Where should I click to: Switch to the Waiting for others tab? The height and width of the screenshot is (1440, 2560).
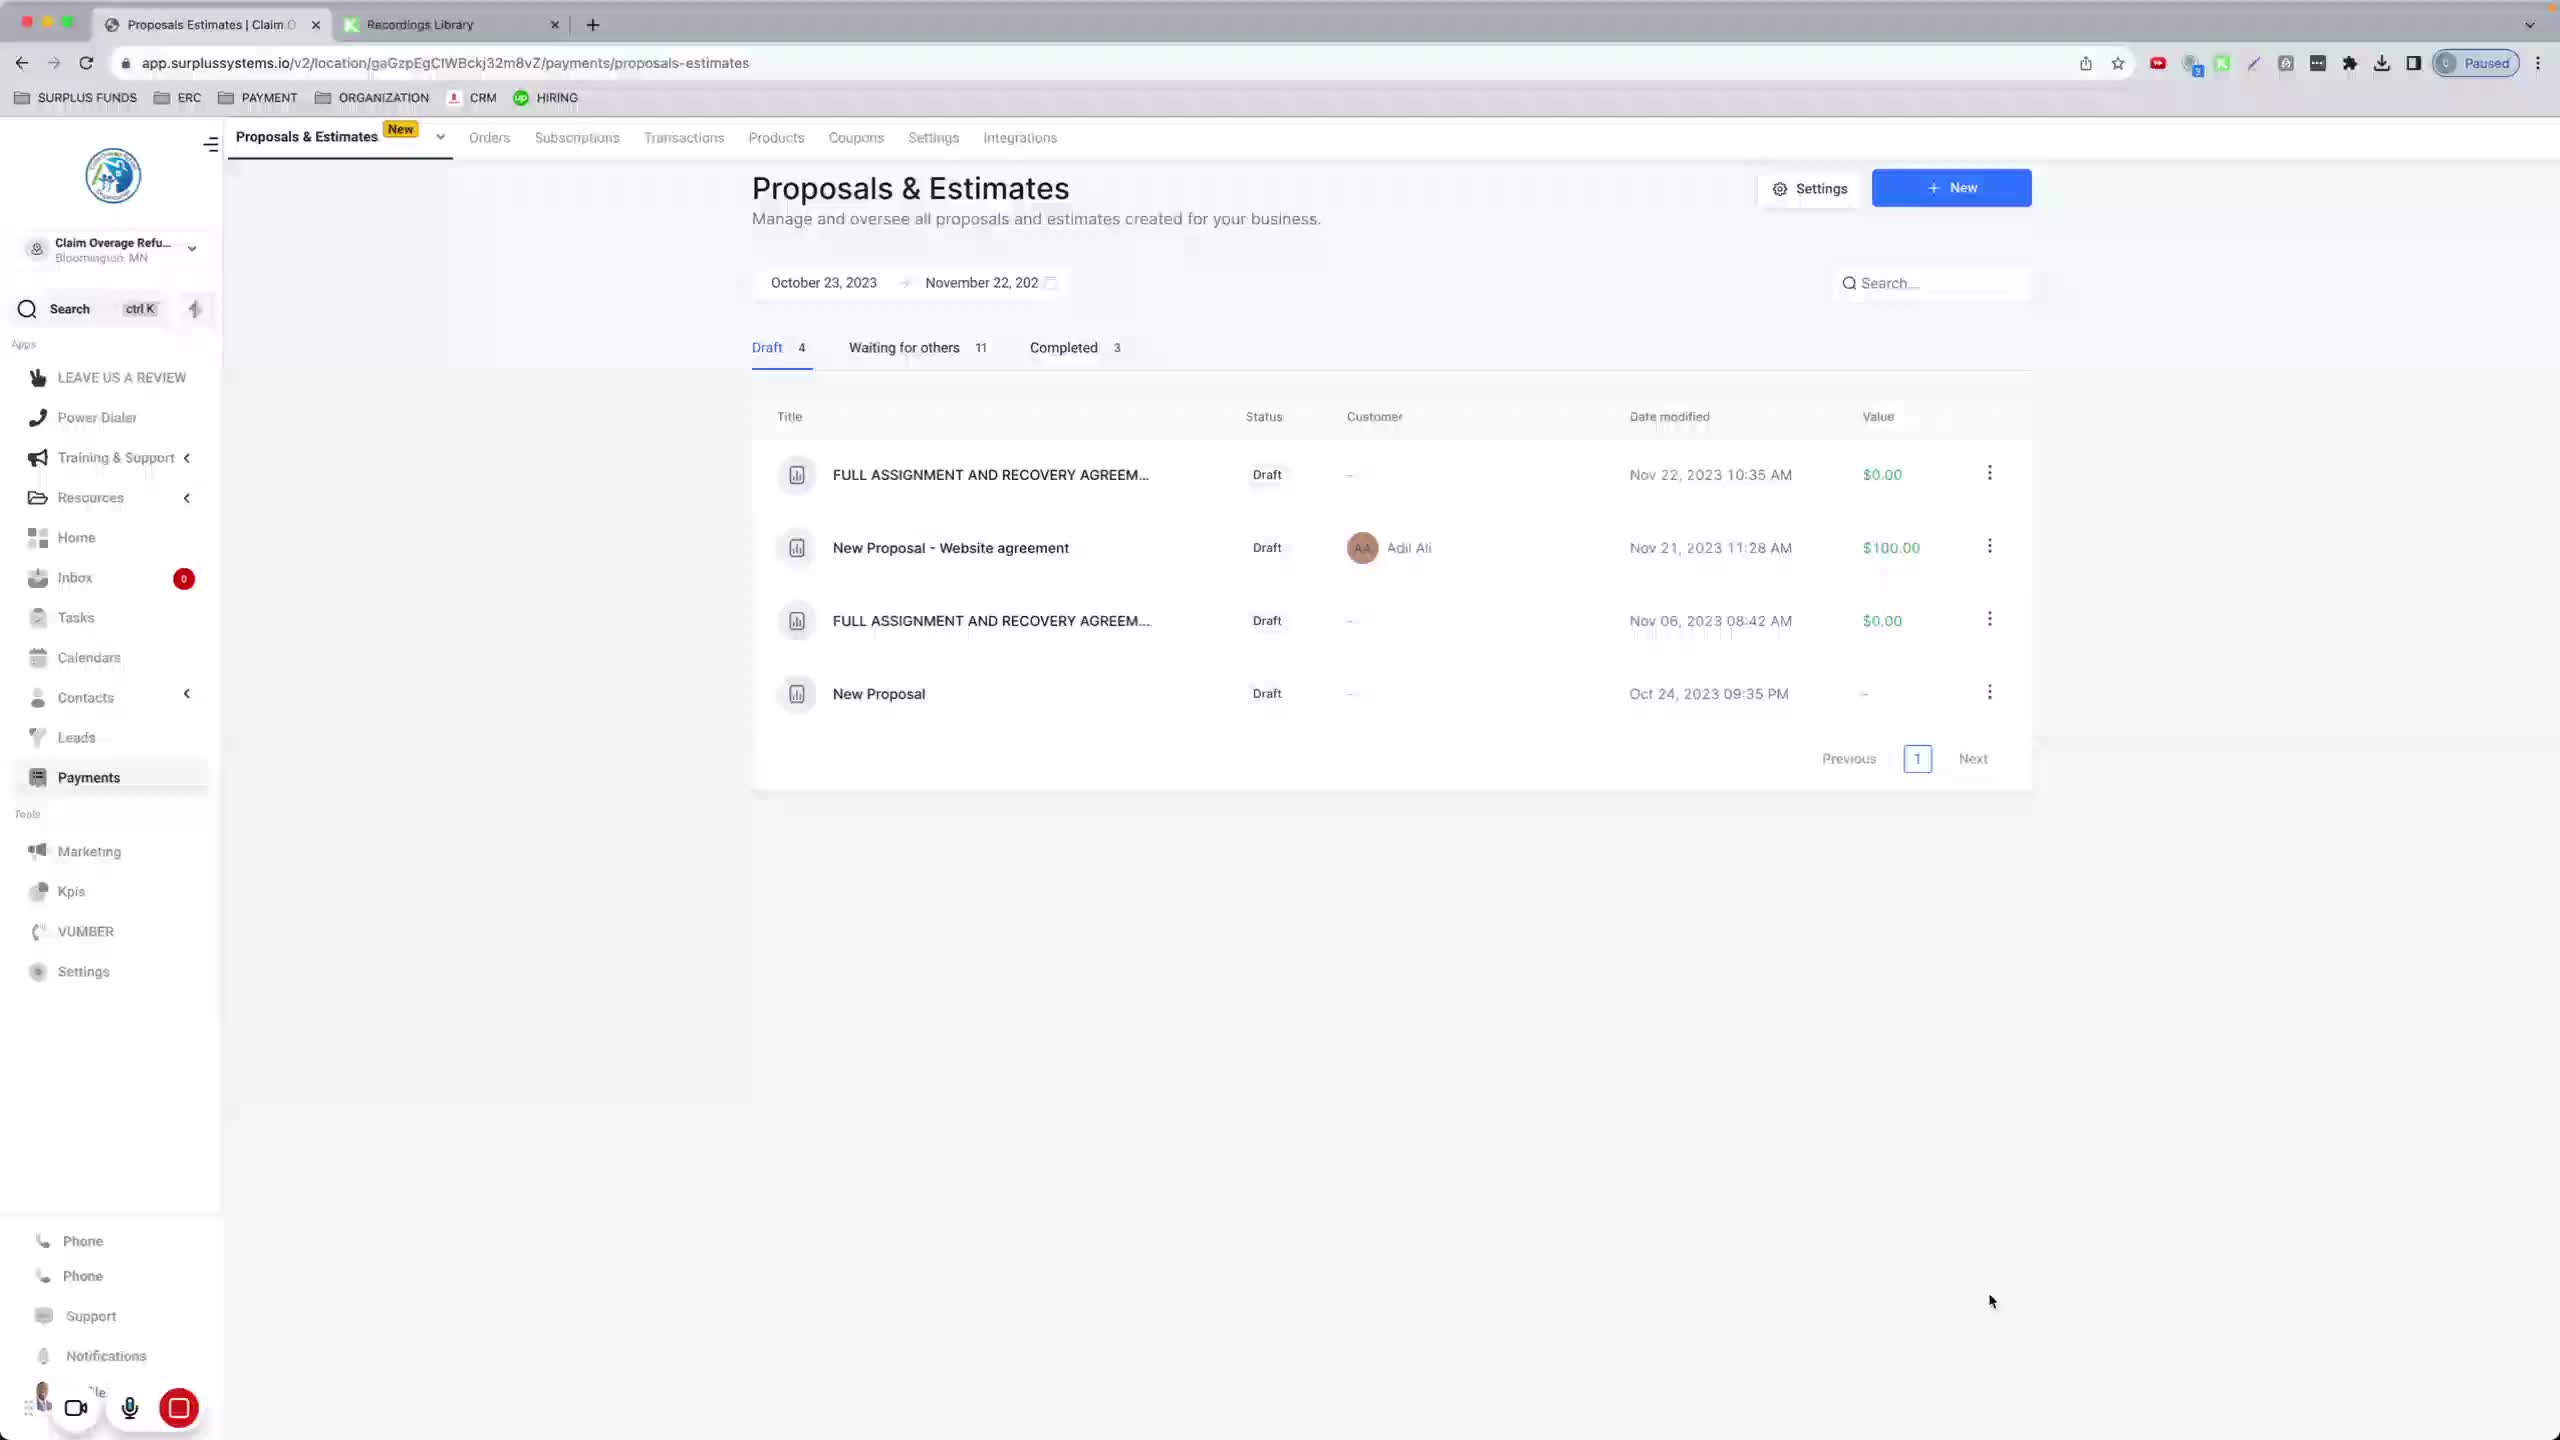pyautogui.click(x=904, y=348)
